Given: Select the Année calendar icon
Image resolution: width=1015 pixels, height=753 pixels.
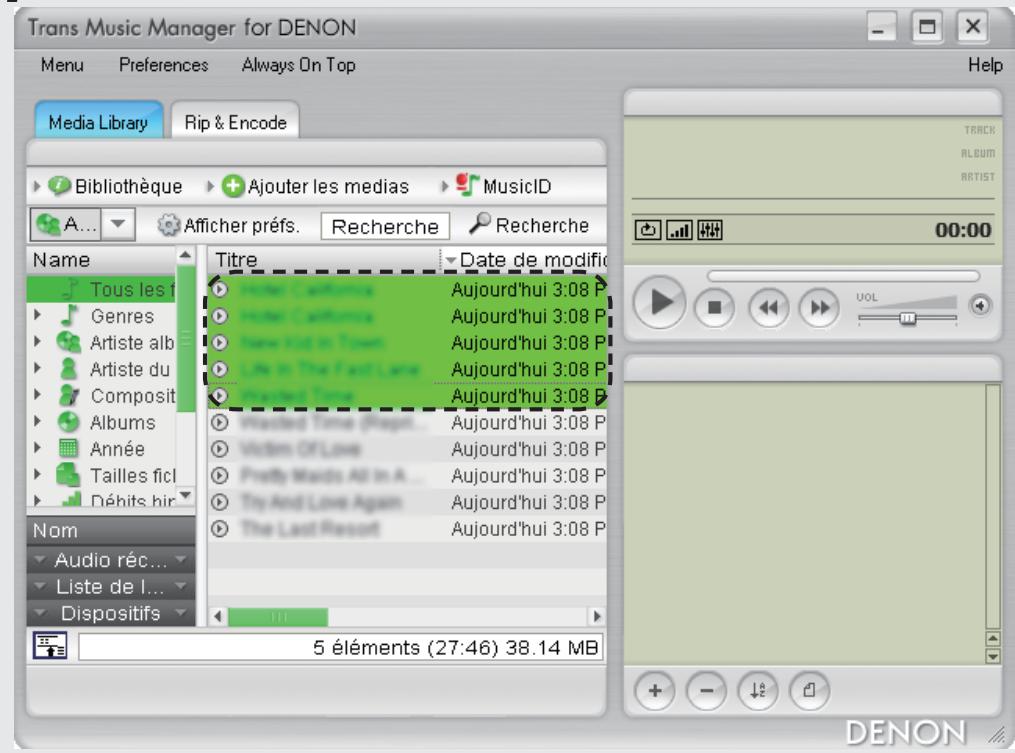Looking at the screenshot, I should click(68, 448).
